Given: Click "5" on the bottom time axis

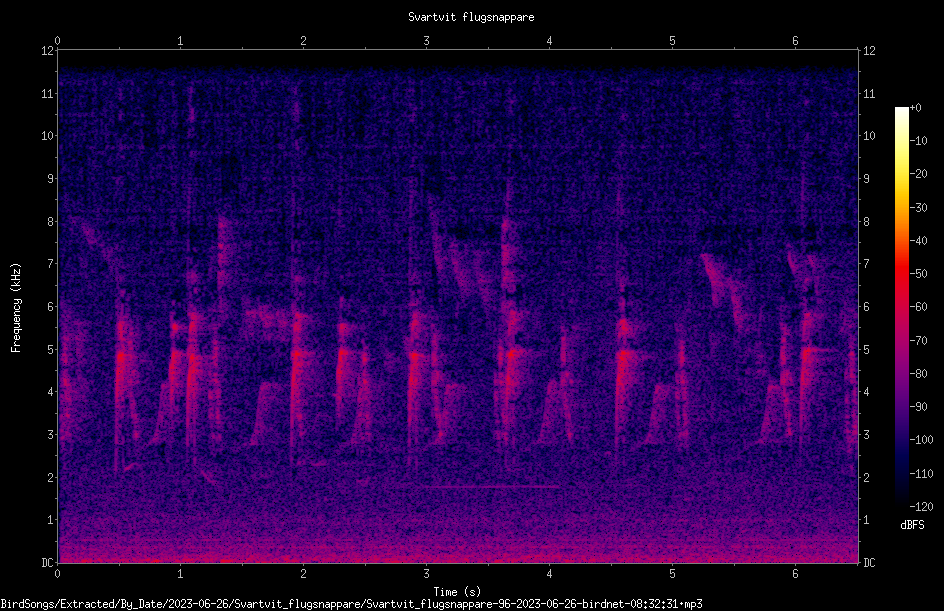Looking at the screenshot, I should [672, 574].
